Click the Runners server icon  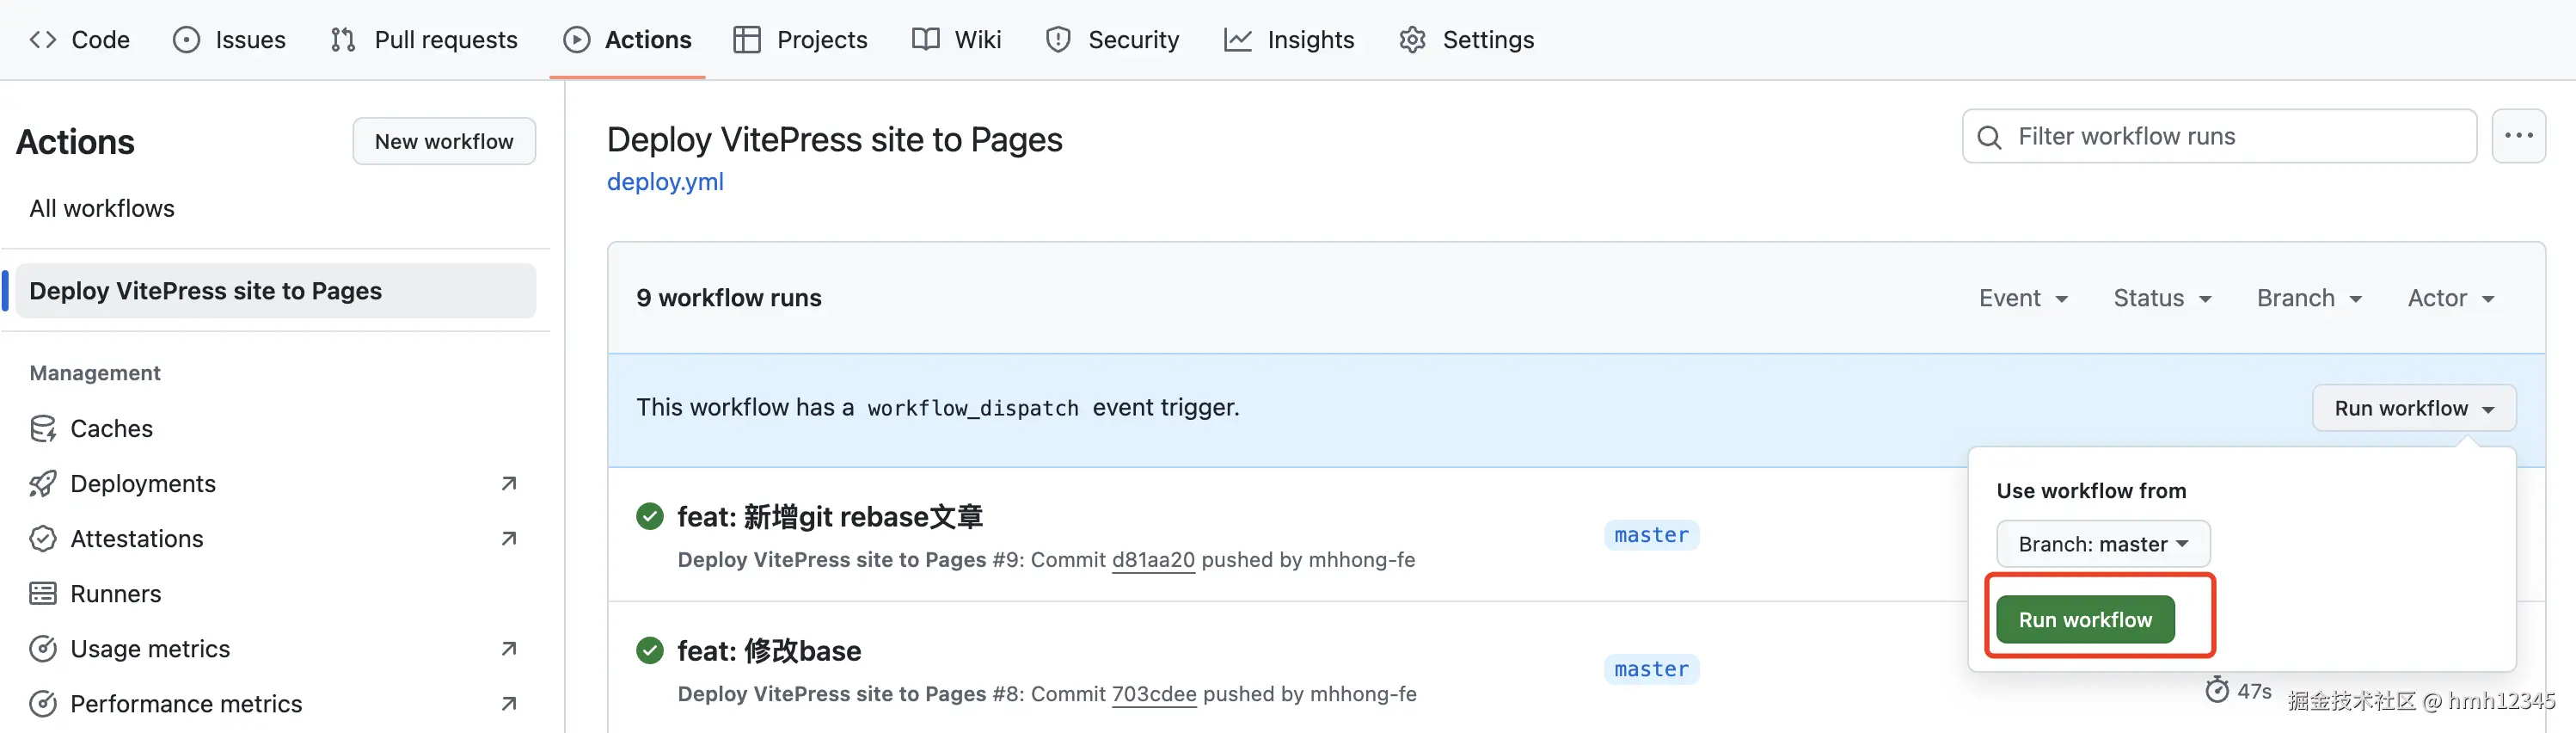point(43,594)
